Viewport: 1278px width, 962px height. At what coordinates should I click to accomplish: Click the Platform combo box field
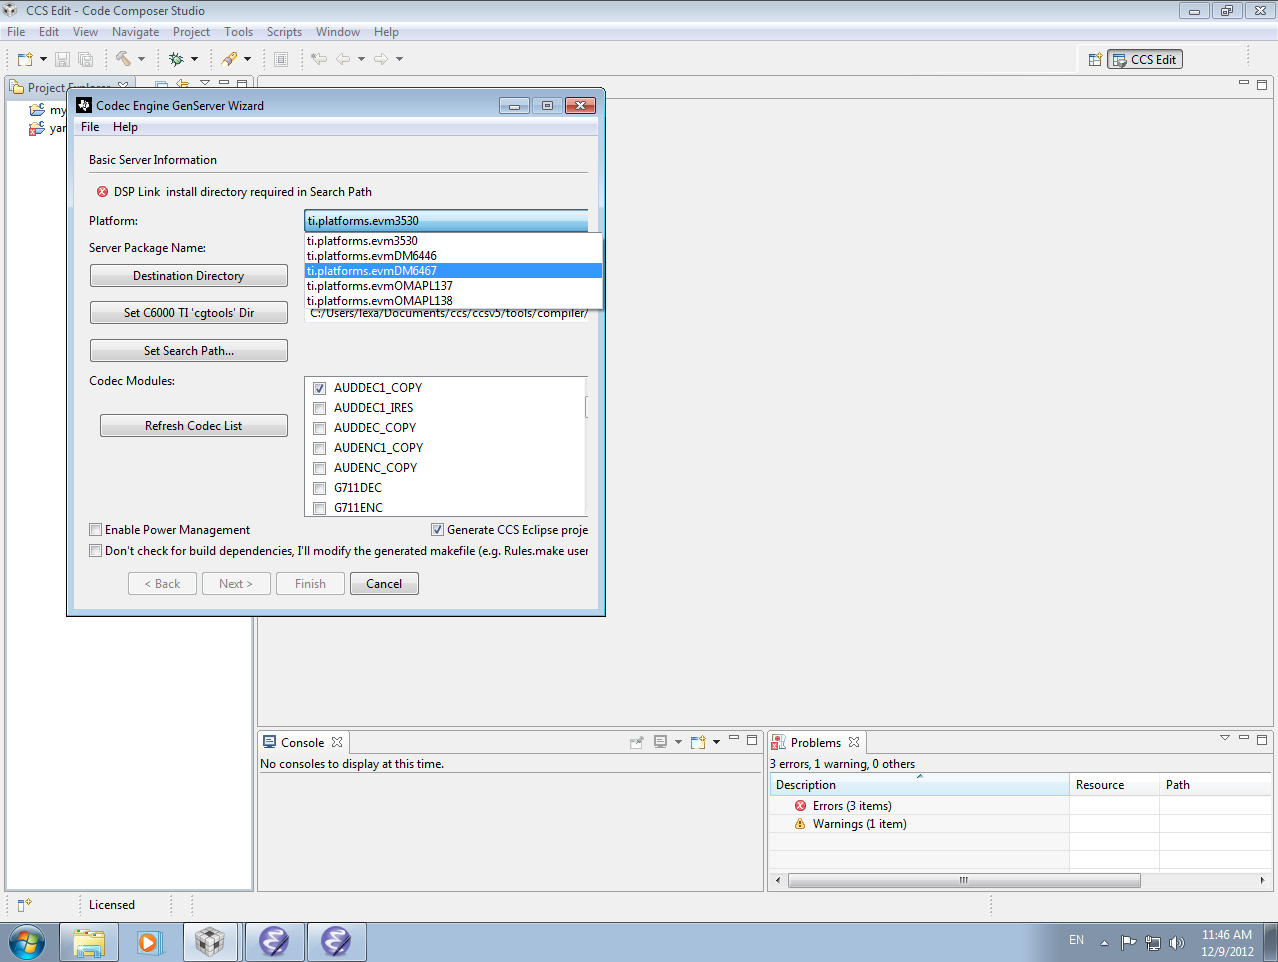tap(446, 221)
